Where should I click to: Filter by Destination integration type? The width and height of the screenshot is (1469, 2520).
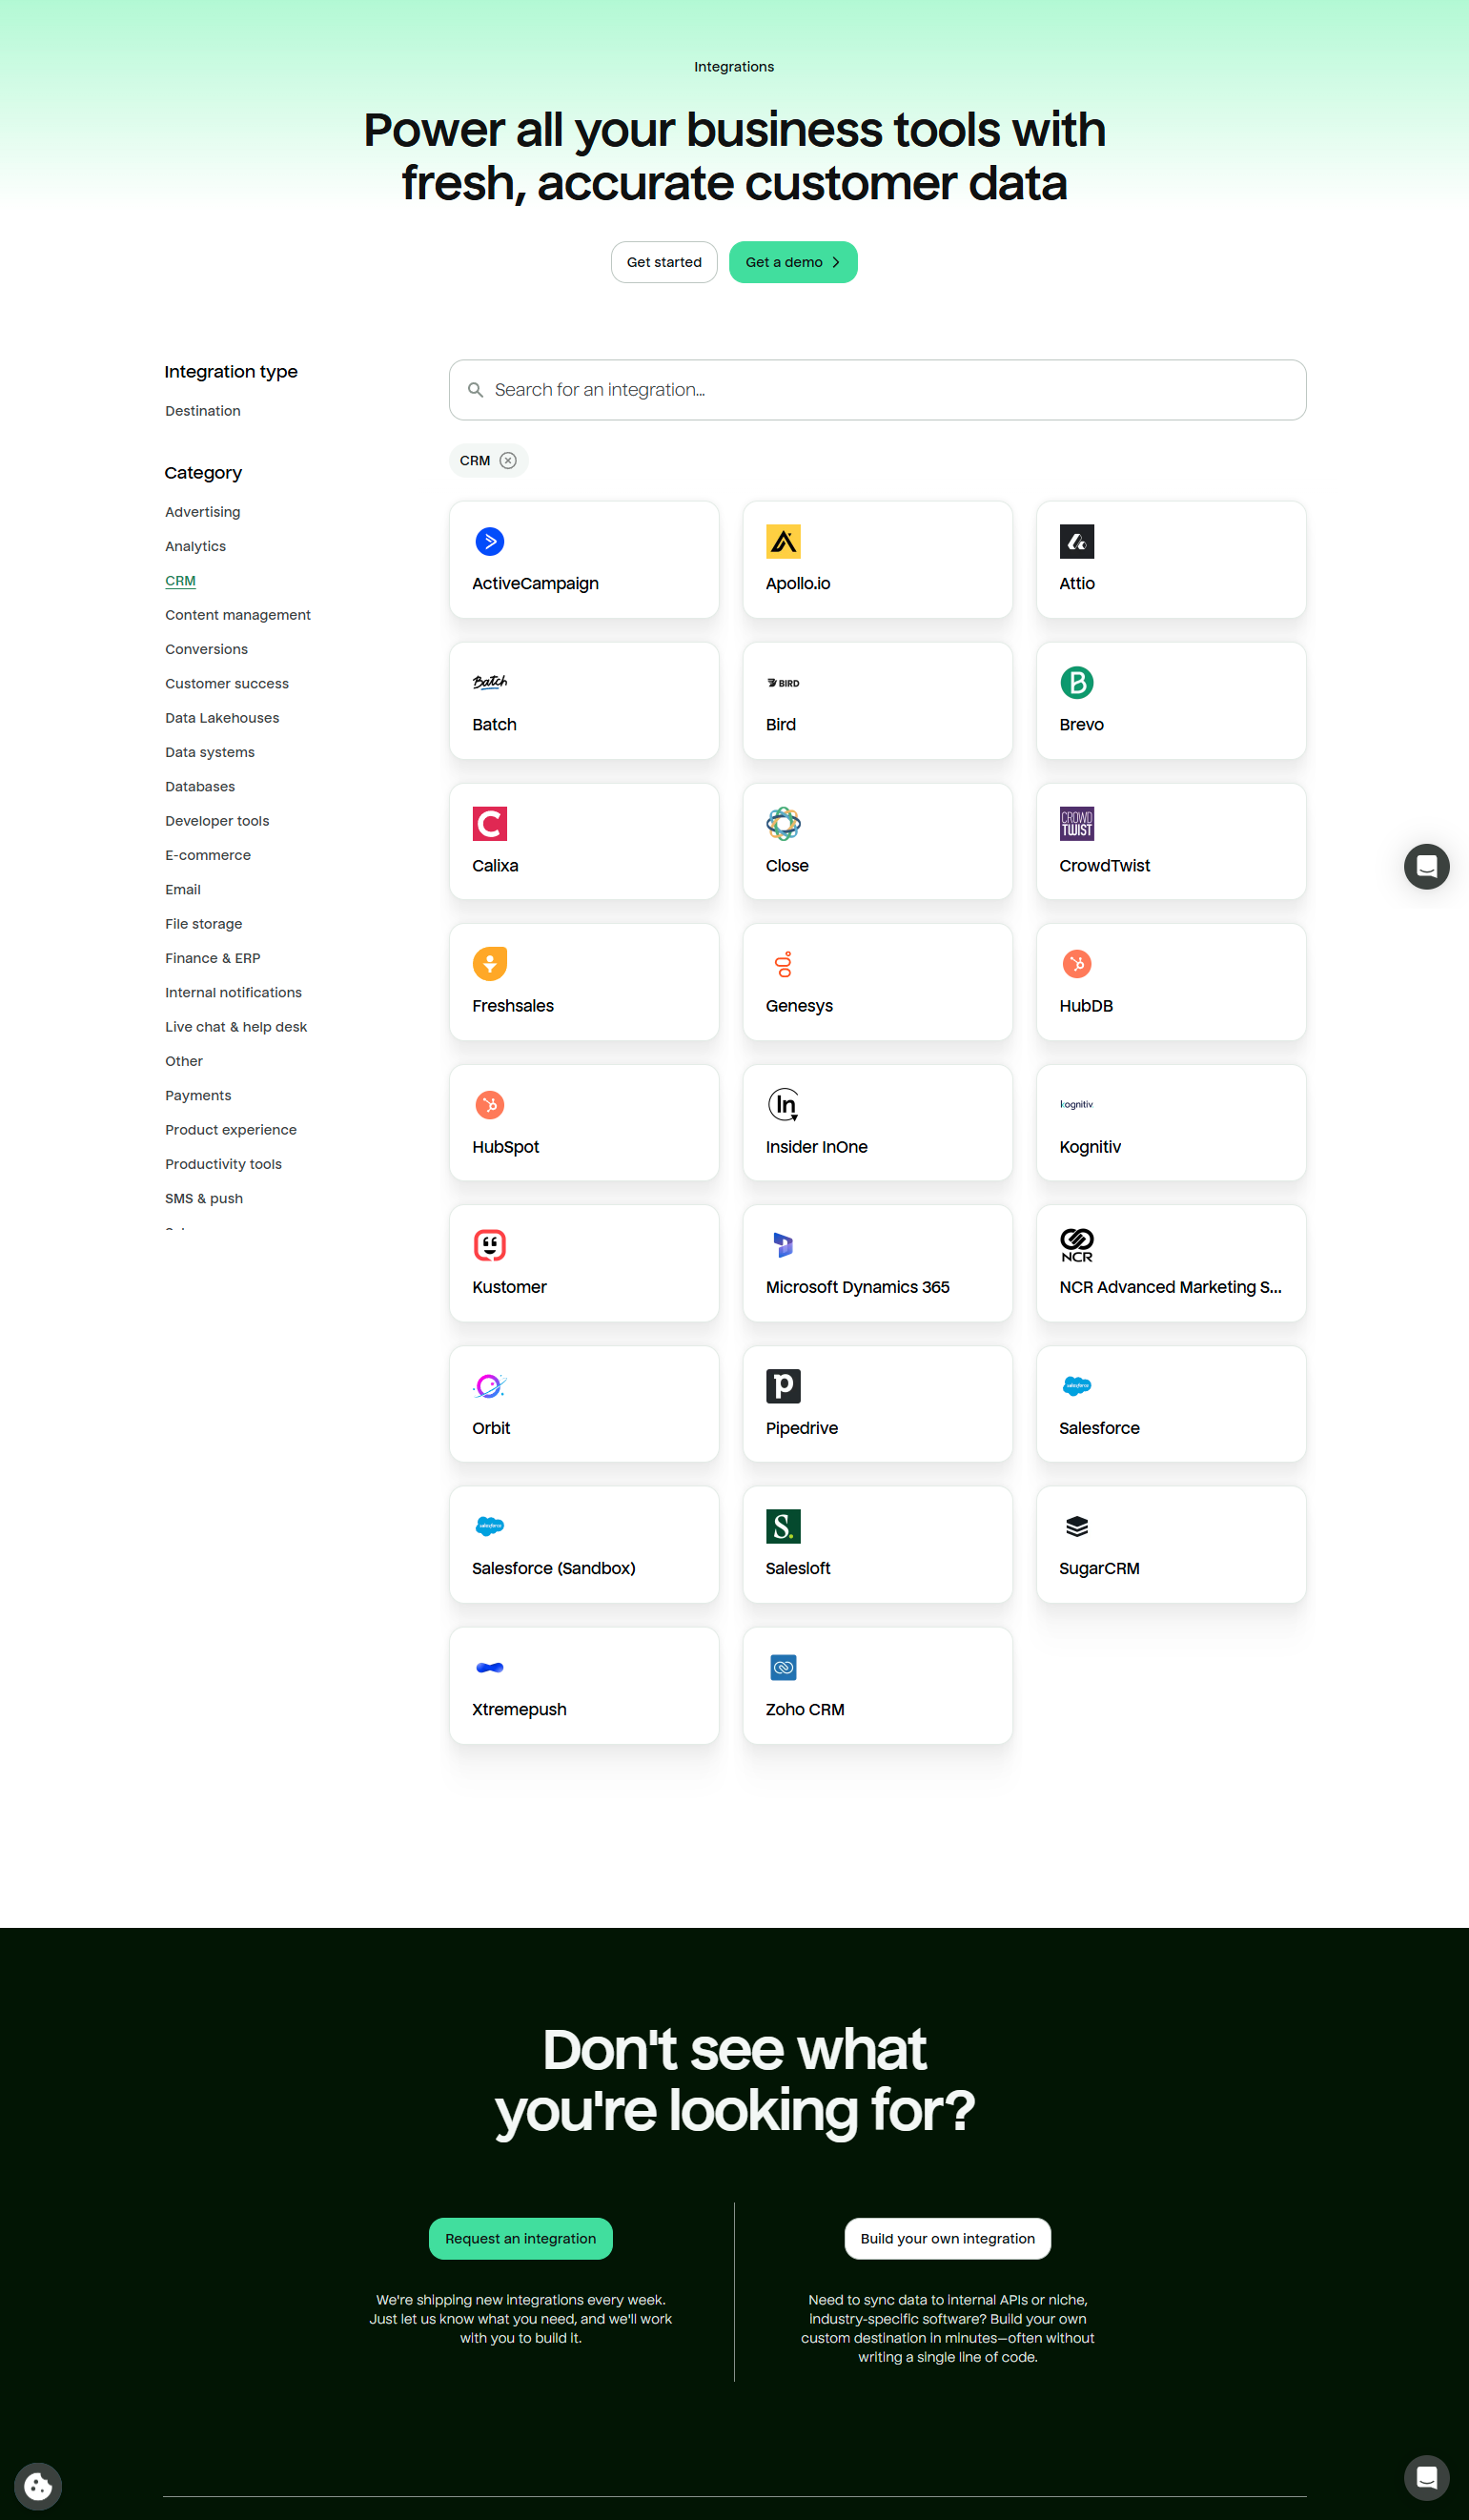(203, 411)
